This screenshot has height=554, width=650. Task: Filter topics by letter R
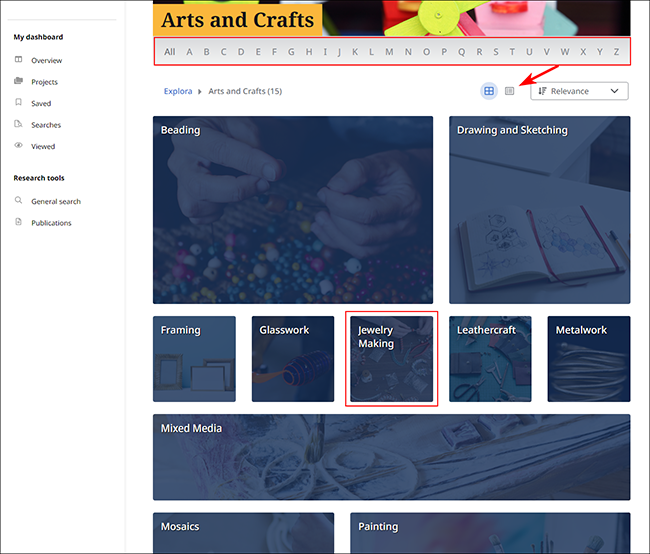(x=479, y=52)
